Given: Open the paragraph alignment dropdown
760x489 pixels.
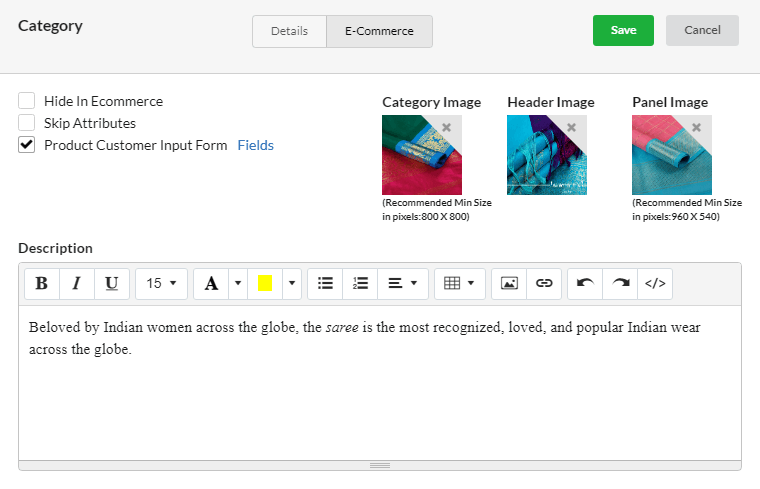Looking at the screenshot, I should (x=403, y=284).
